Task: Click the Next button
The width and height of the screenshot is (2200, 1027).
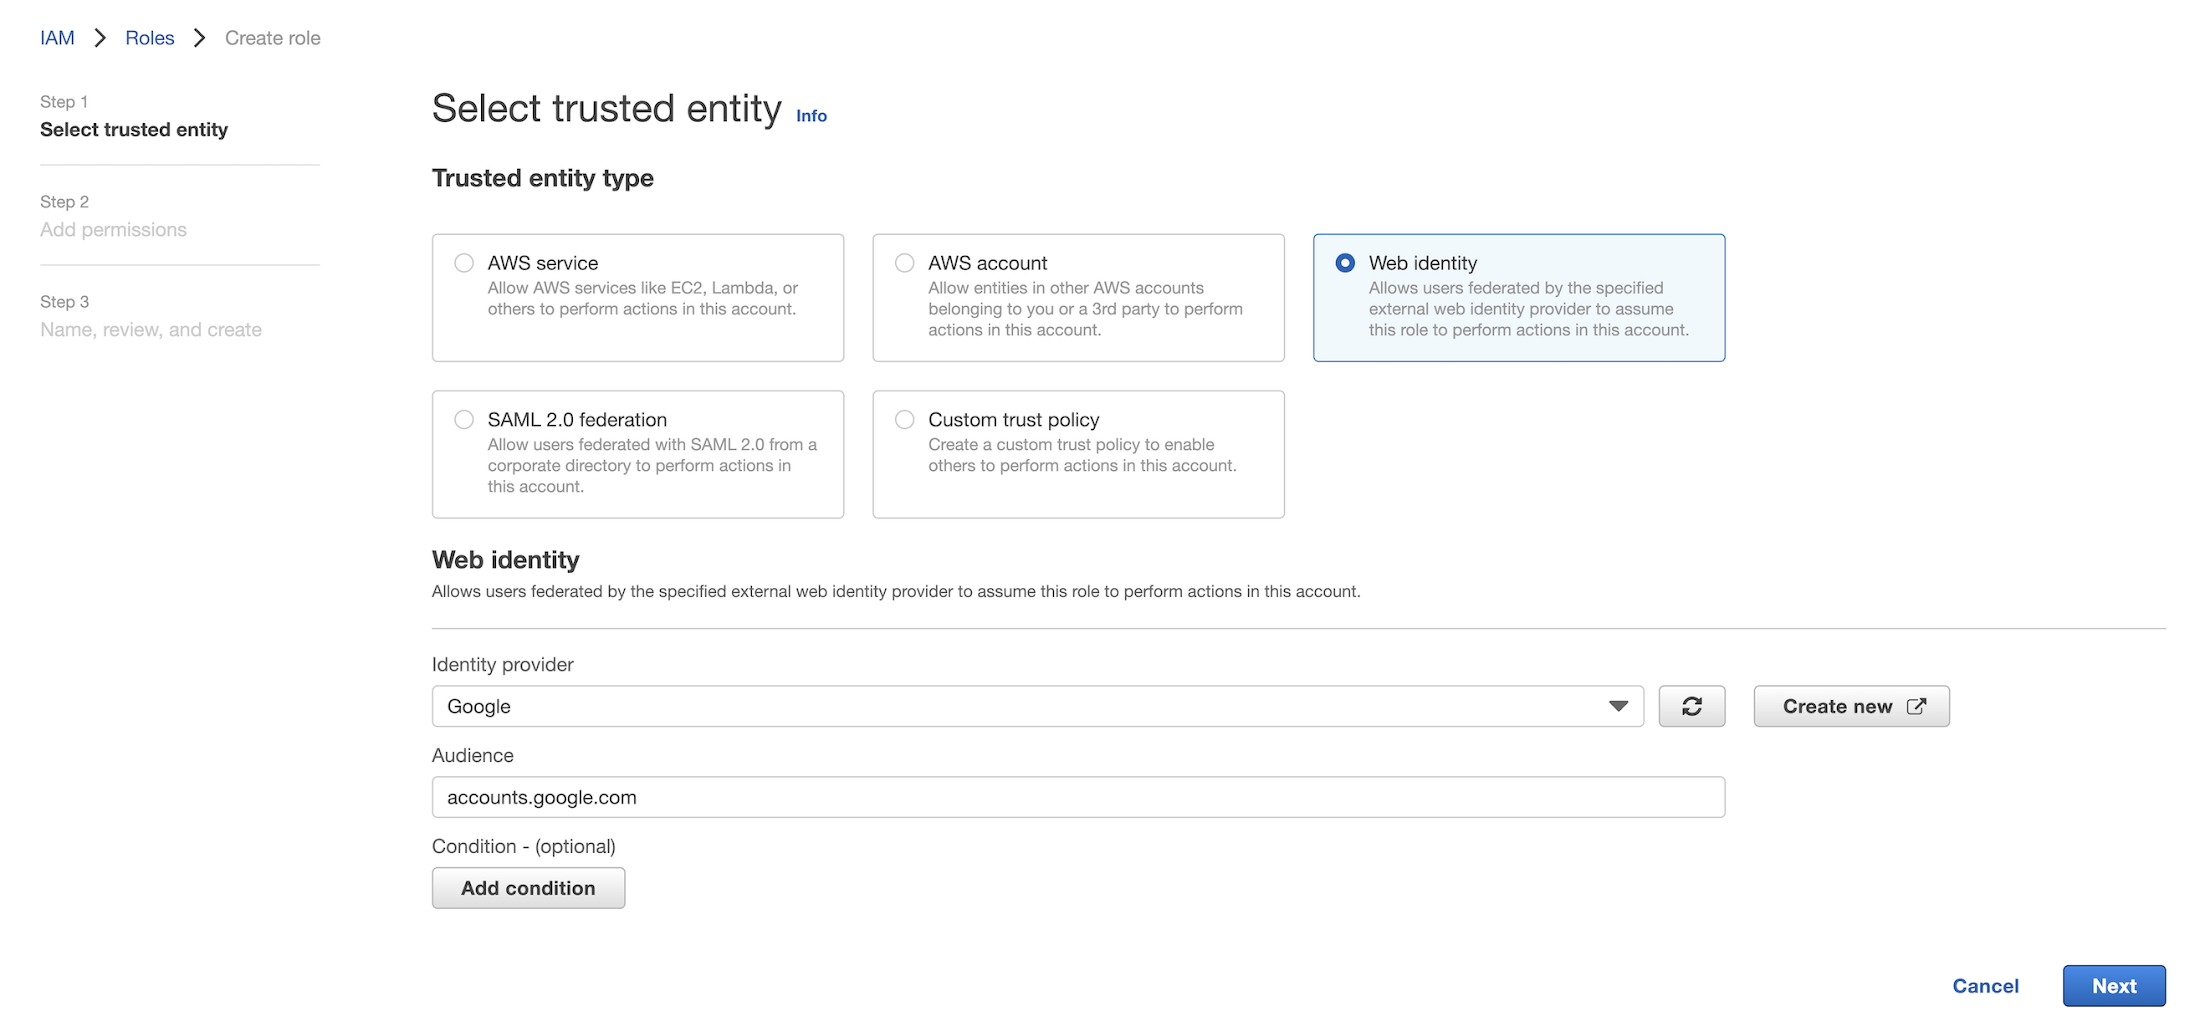Action: 2114,986
